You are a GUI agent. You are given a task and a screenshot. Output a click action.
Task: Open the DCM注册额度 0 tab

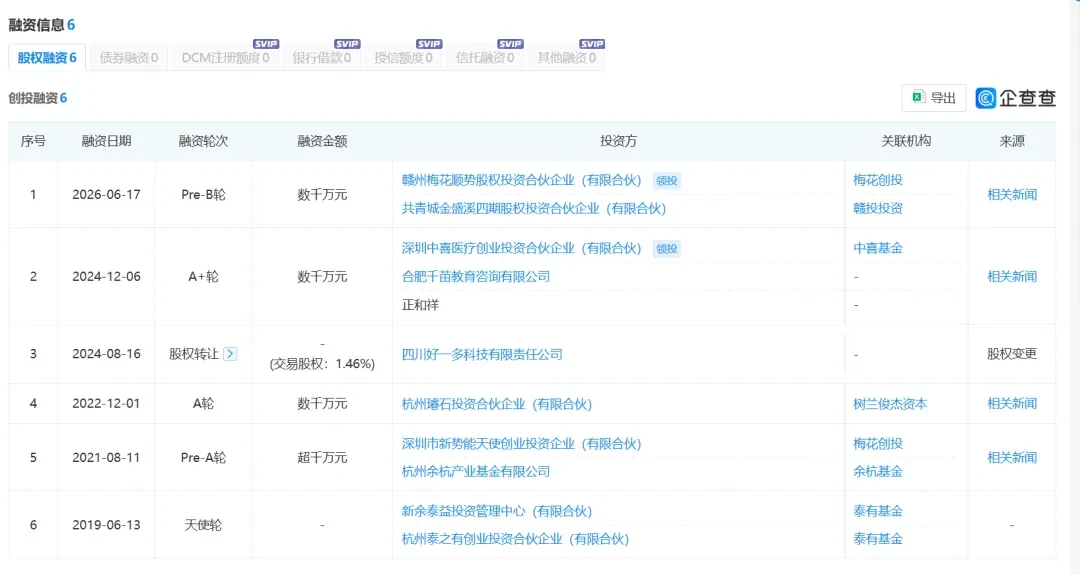(225, 58)
